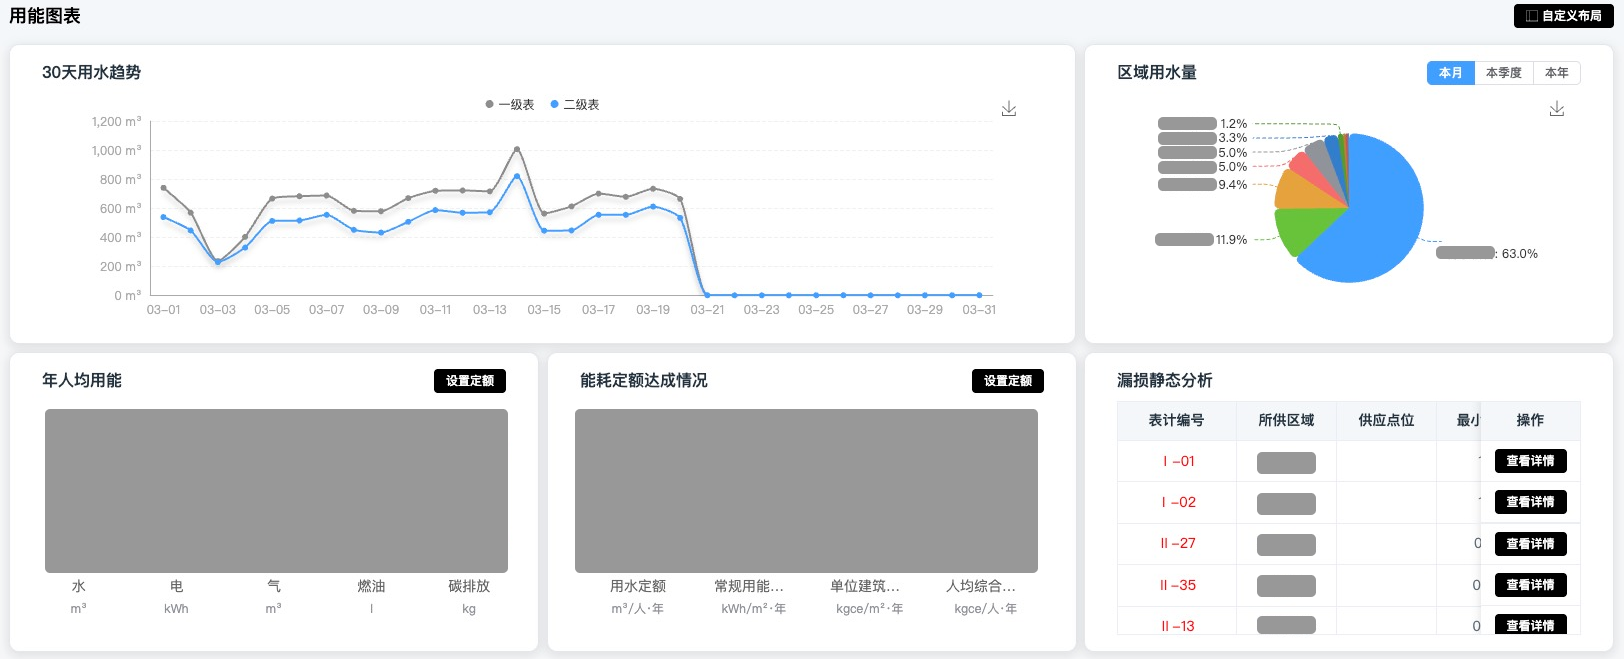Click the 自定义布局 button

point(1563,16)
